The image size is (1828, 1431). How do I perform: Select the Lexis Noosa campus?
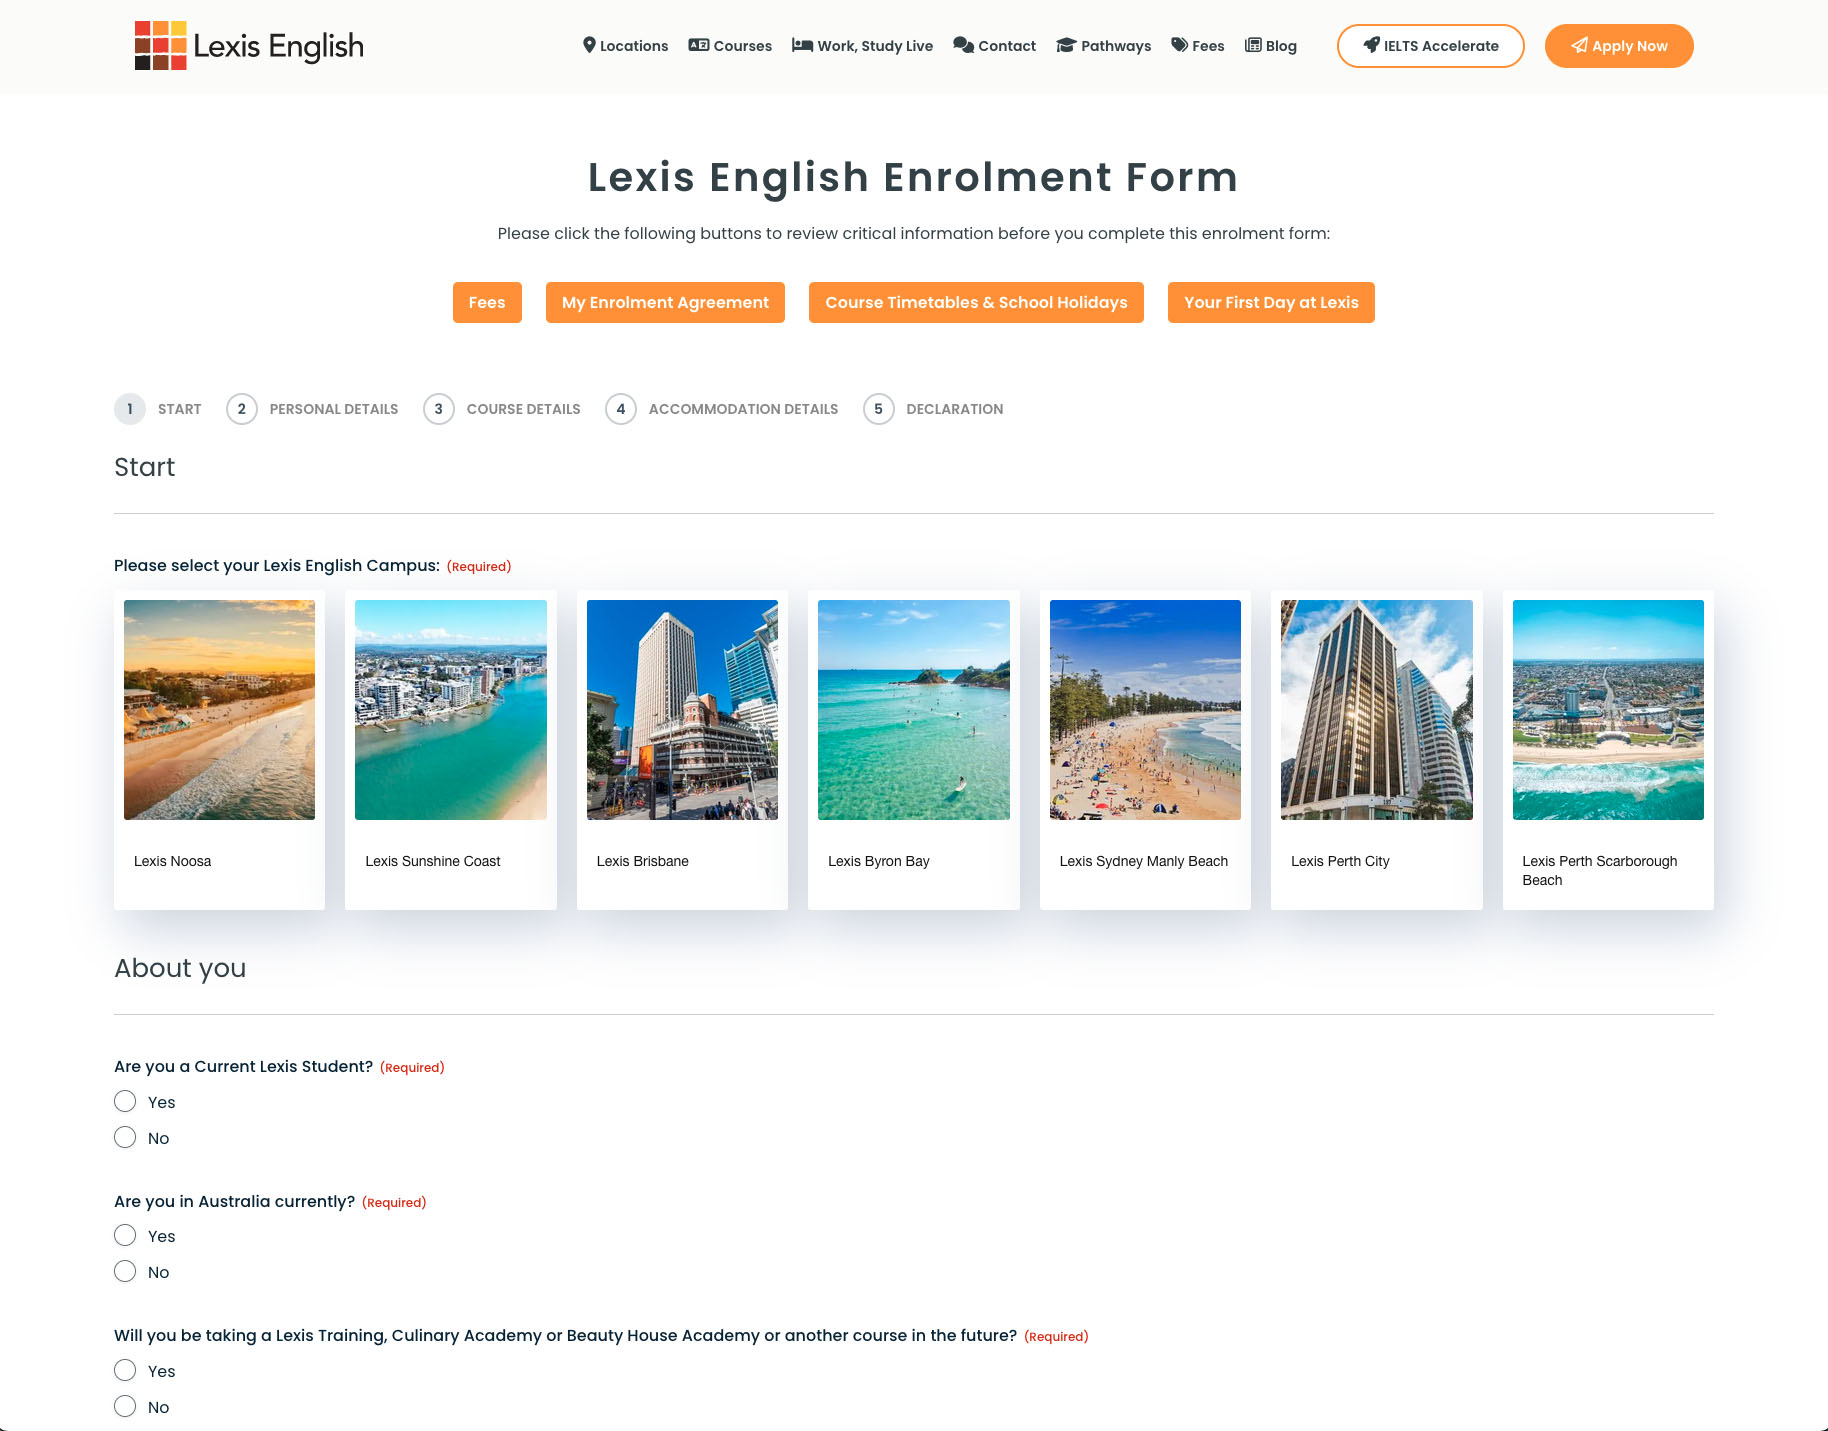pyautogui.click(x=219, y=750)
